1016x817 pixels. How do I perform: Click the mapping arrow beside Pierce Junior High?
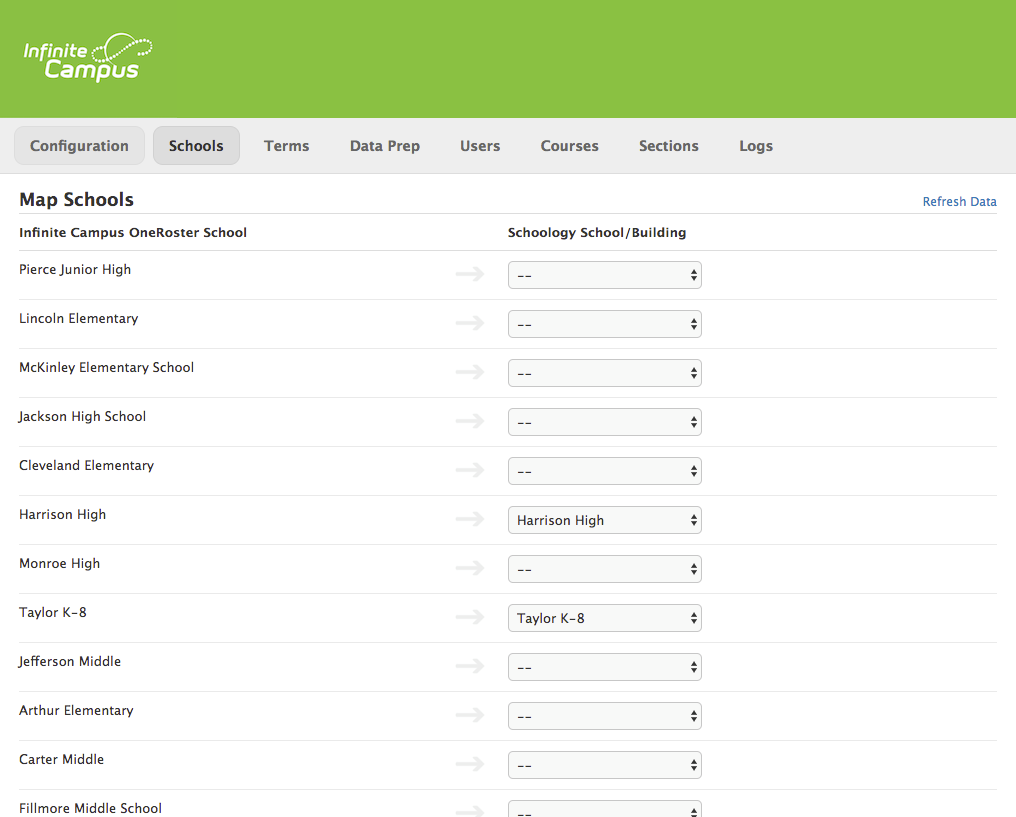469,274
